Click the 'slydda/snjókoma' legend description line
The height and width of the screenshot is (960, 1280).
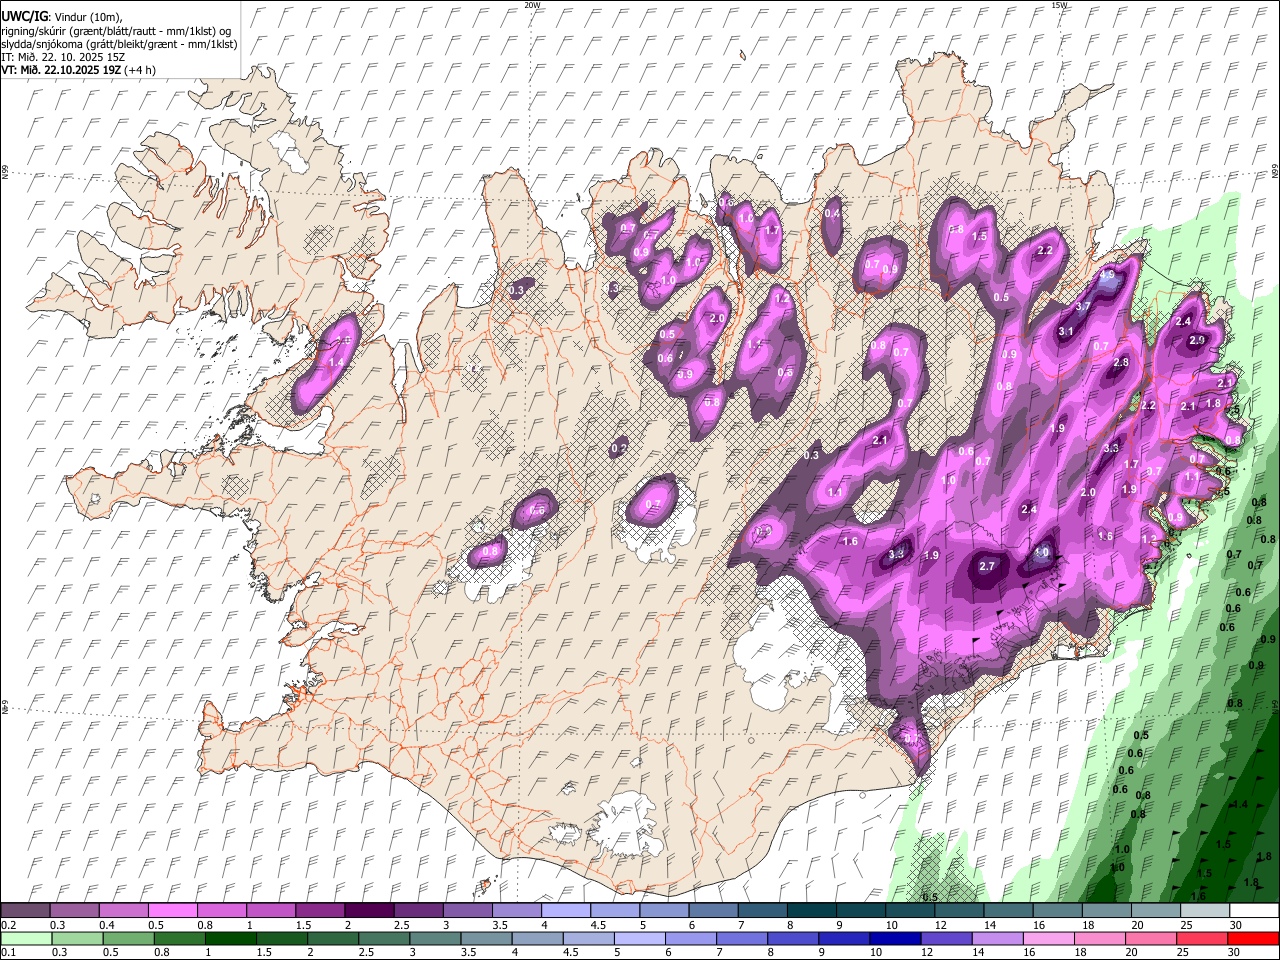[x=120, y=45]
